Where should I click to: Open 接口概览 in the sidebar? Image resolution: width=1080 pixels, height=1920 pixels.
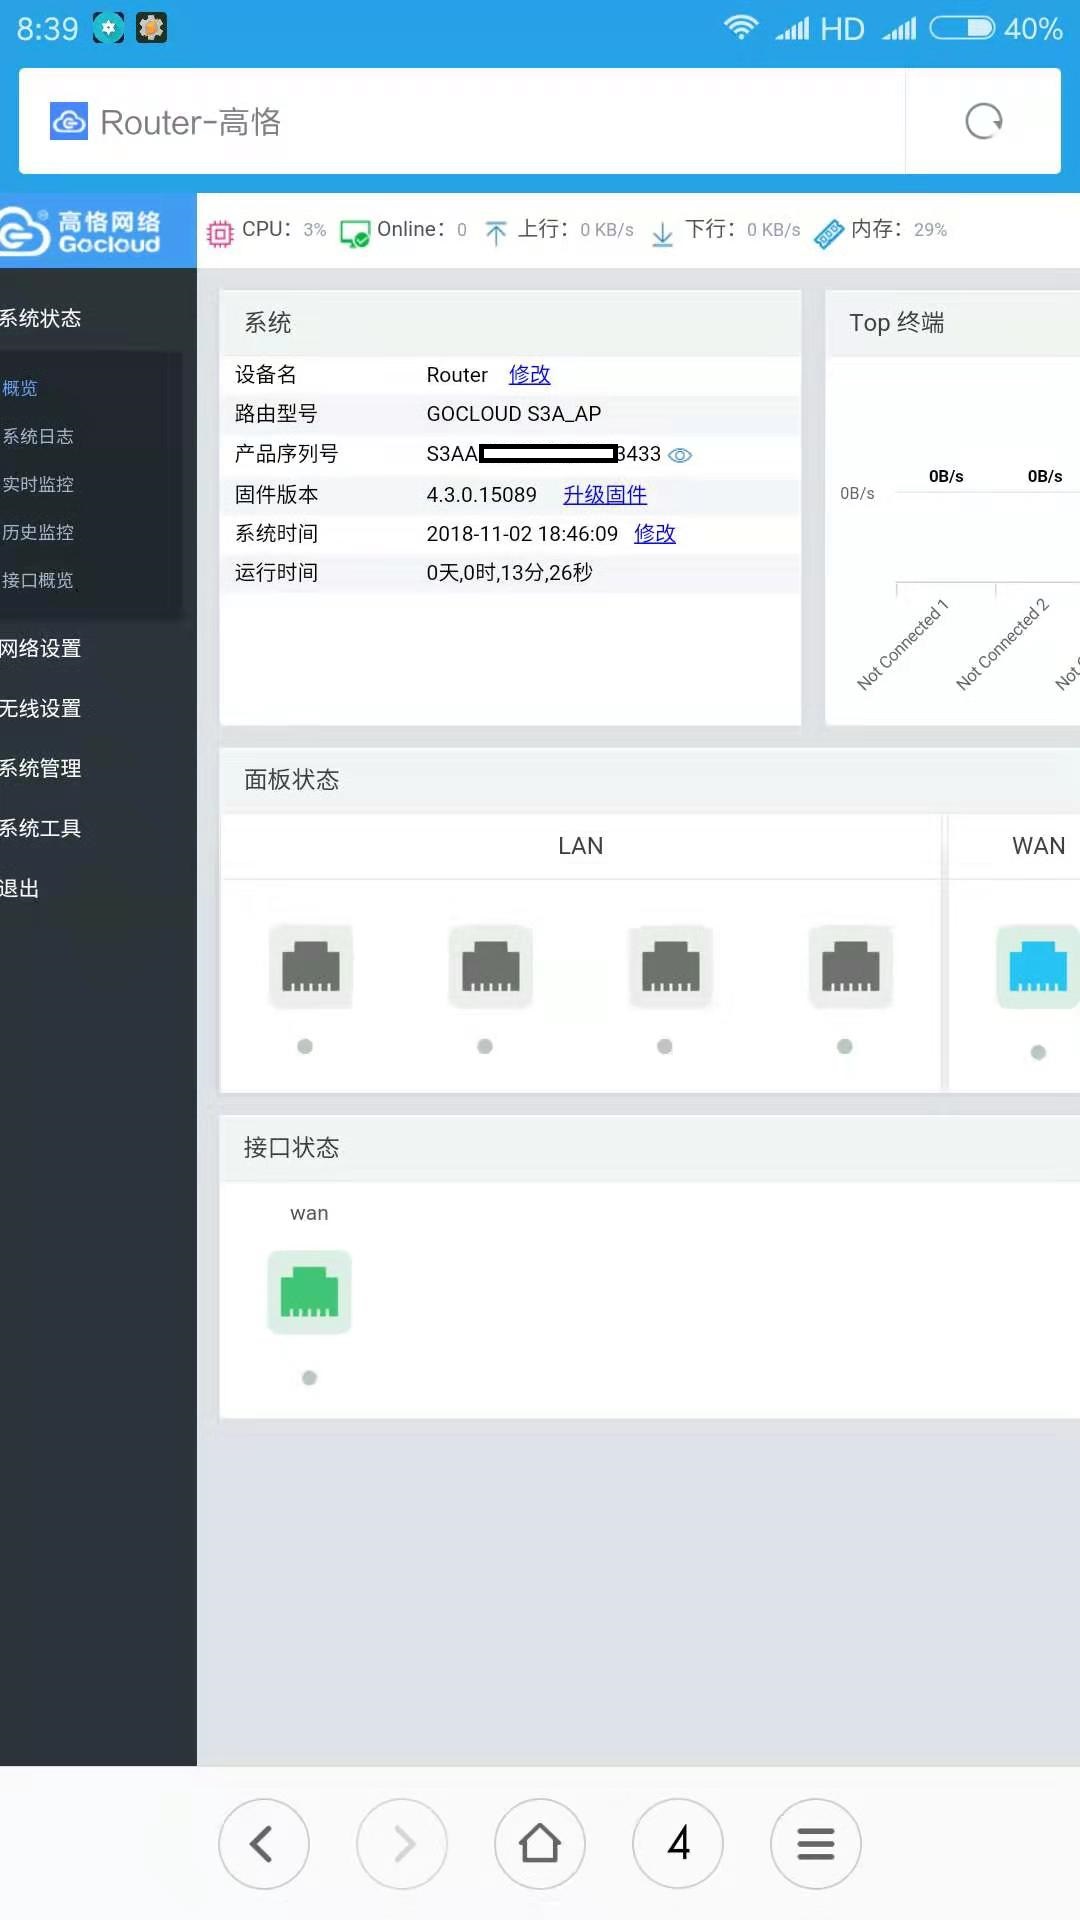click(x=38, y=580)
